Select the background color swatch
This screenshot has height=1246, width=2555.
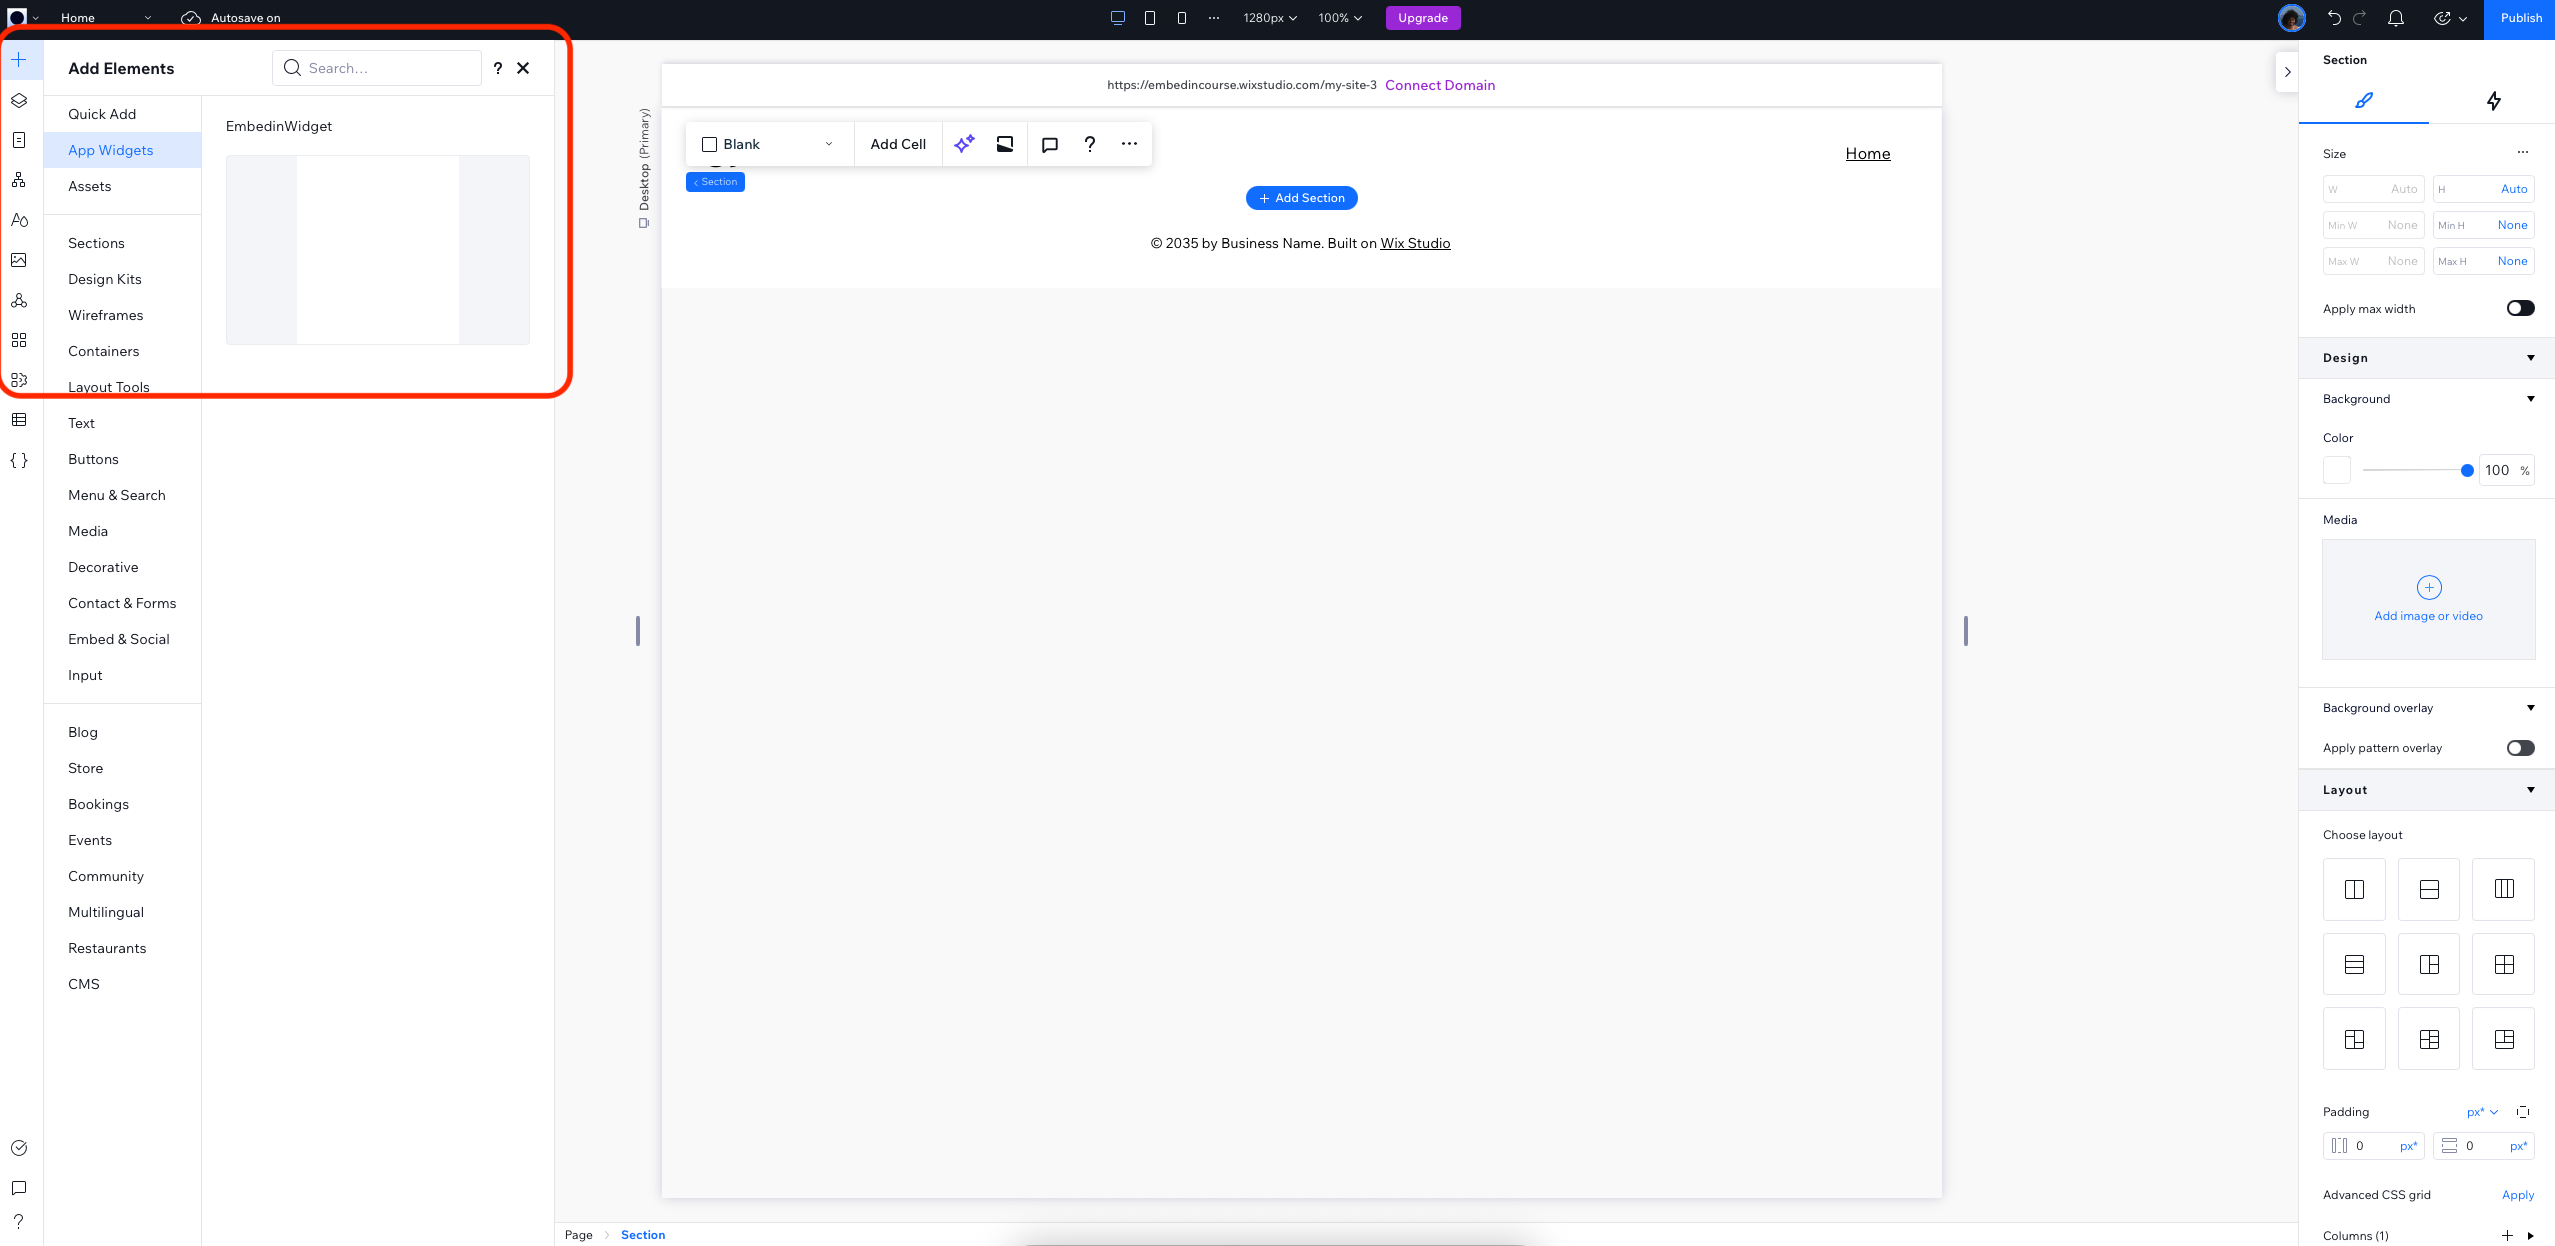[2337, 470]
